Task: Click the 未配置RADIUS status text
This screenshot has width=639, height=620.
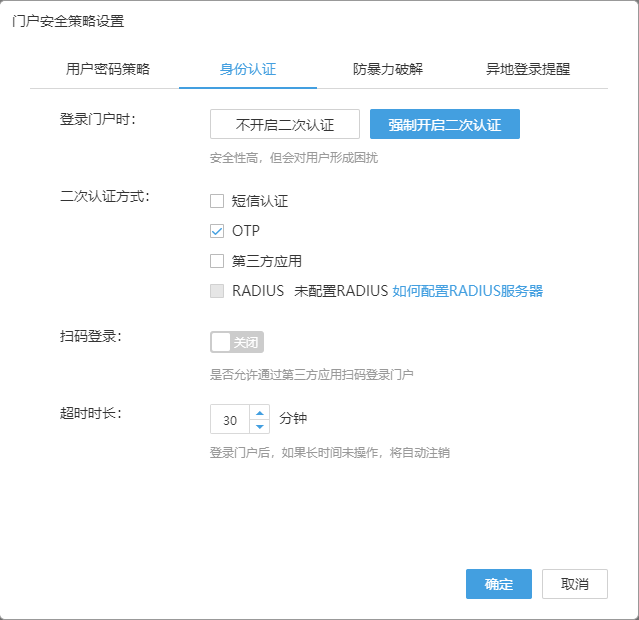Action: tap(340, 291)
